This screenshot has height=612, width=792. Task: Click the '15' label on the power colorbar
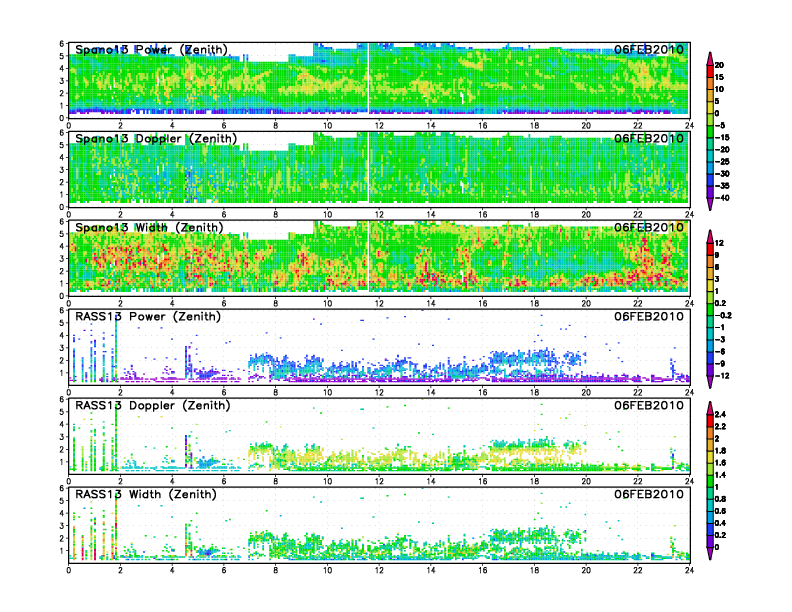[x=719, y=77]
